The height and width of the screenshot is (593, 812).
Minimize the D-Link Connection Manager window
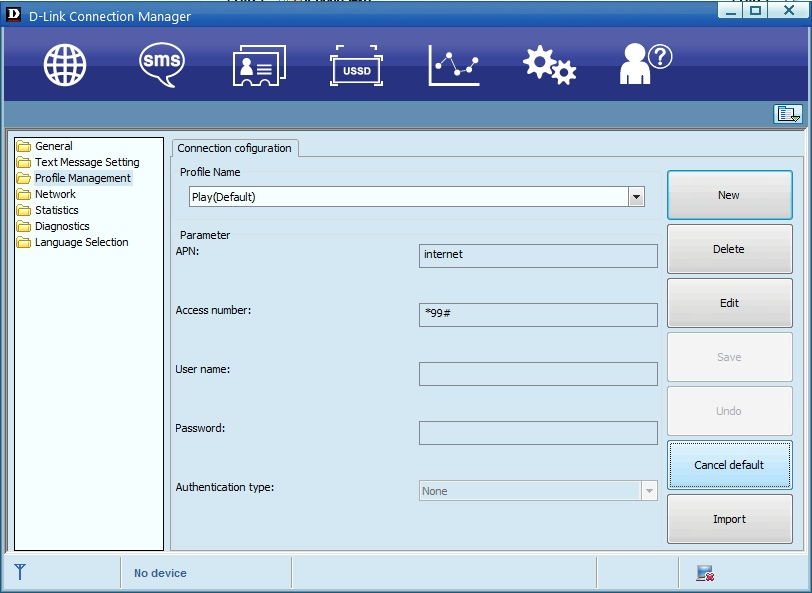(730, 10)
